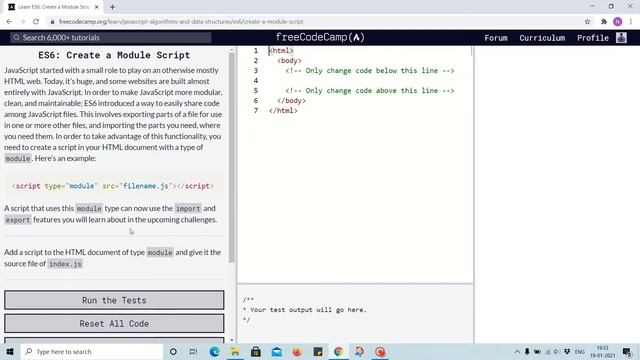Image resolution: width=640 pixels, height=360 pixels.
Task: Click the browser forward arrow
Action: [x=22, y=22]
